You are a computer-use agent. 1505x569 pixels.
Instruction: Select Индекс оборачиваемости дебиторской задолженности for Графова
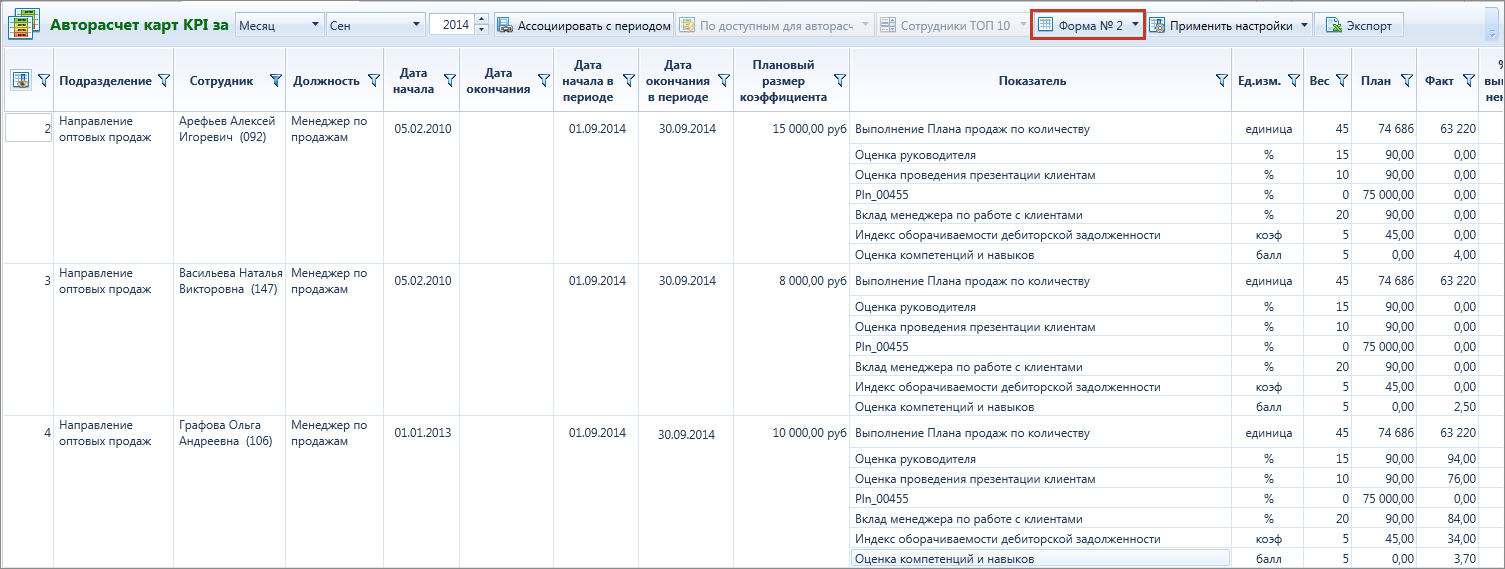pos(1041,539)
